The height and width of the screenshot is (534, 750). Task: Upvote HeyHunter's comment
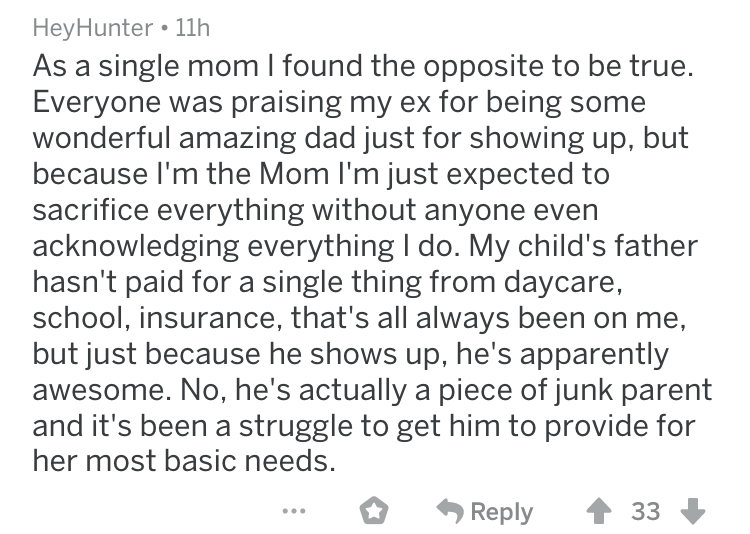(x=599, y=512)
